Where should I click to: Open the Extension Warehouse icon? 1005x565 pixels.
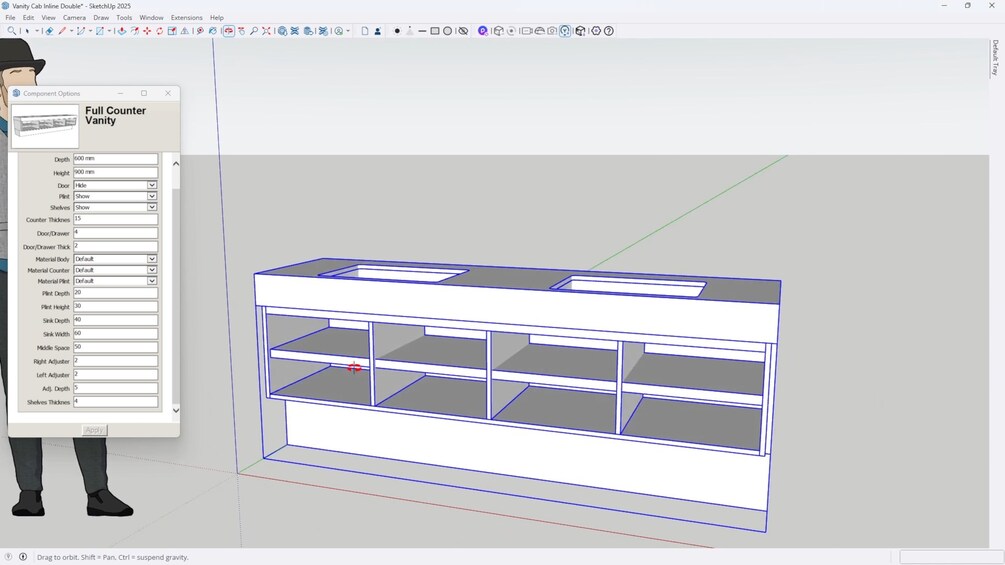294,31
